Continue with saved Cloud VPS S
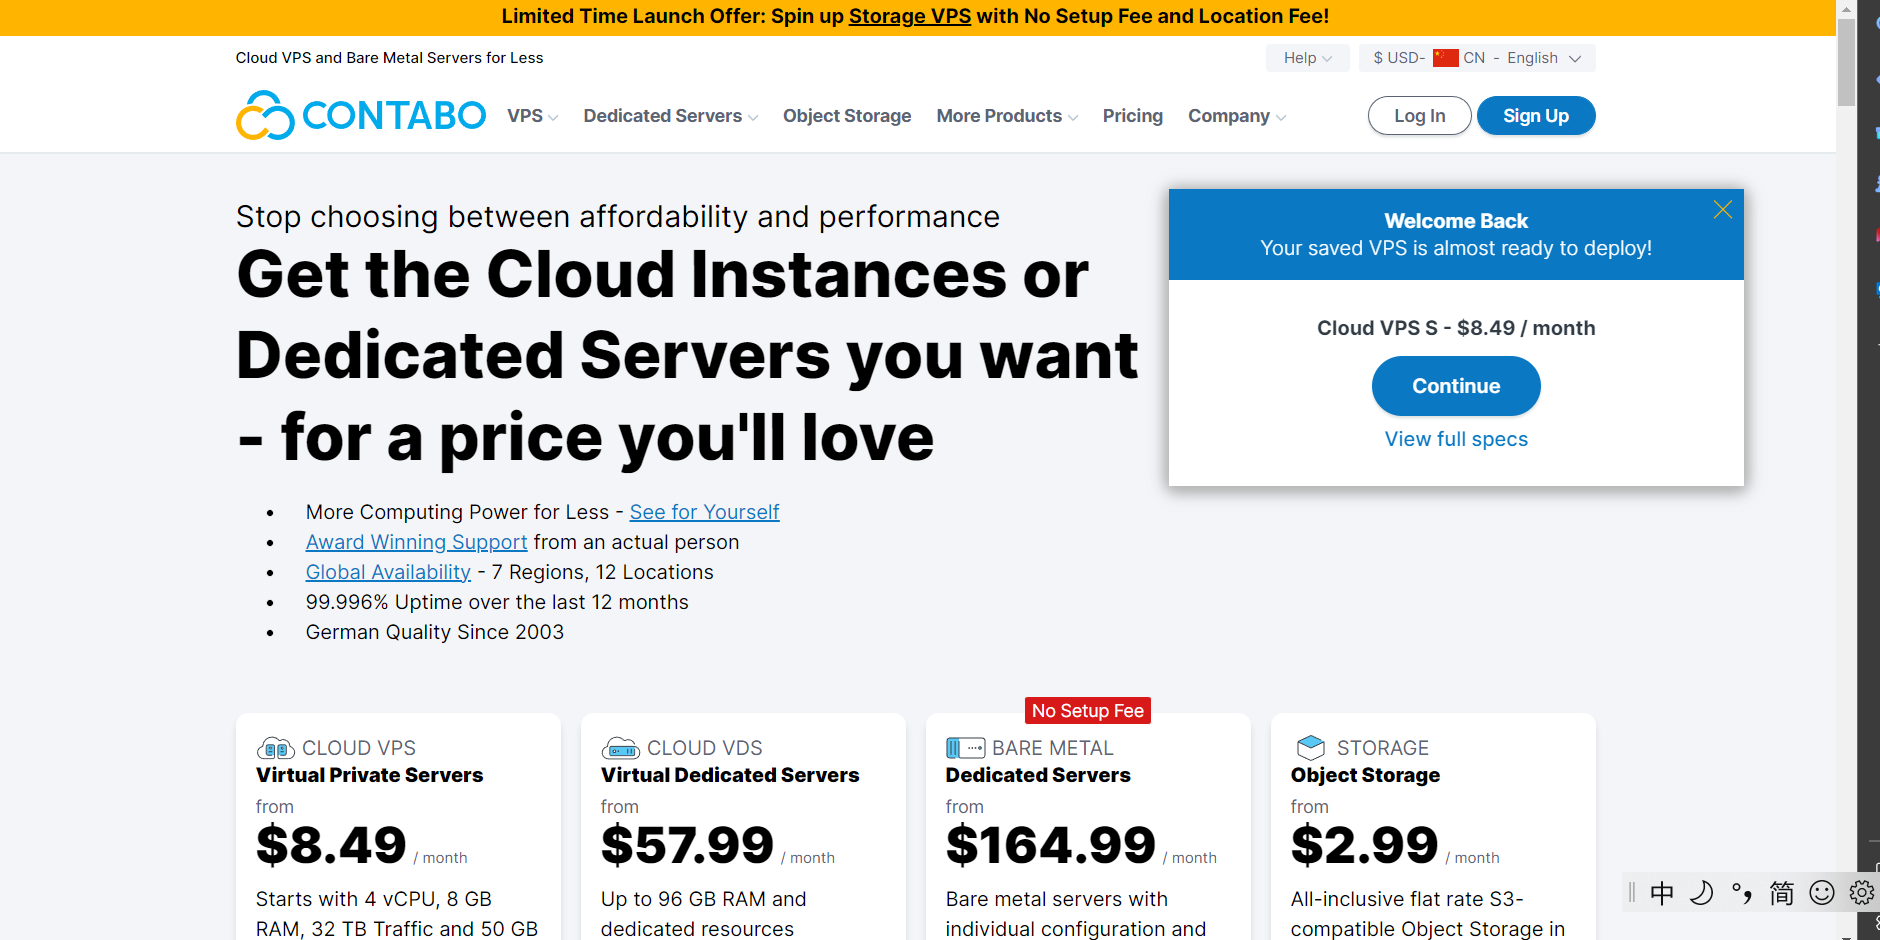The height and width of the screenshot is (940, 1880). (1456, 386)
